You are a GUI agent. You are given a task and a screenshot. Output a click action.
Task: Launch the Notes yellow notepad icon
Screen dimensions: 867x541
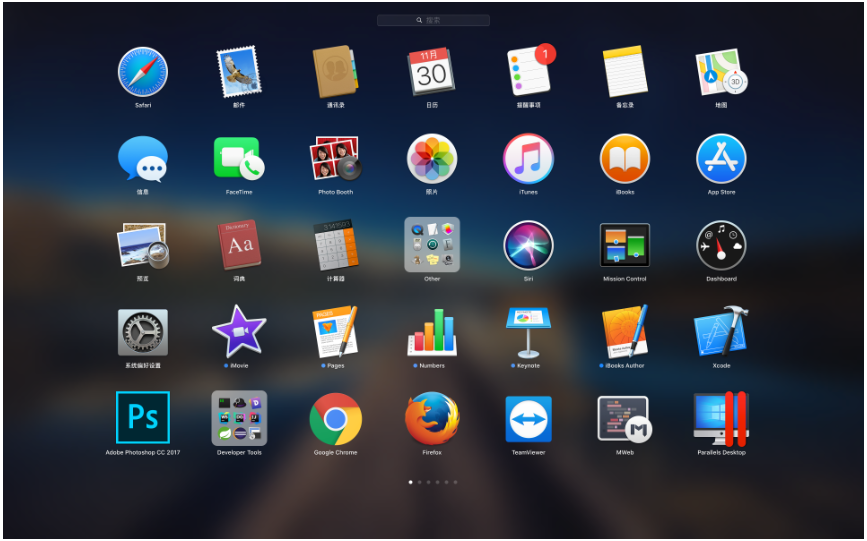pyautogui.click(x=625, y=72)
